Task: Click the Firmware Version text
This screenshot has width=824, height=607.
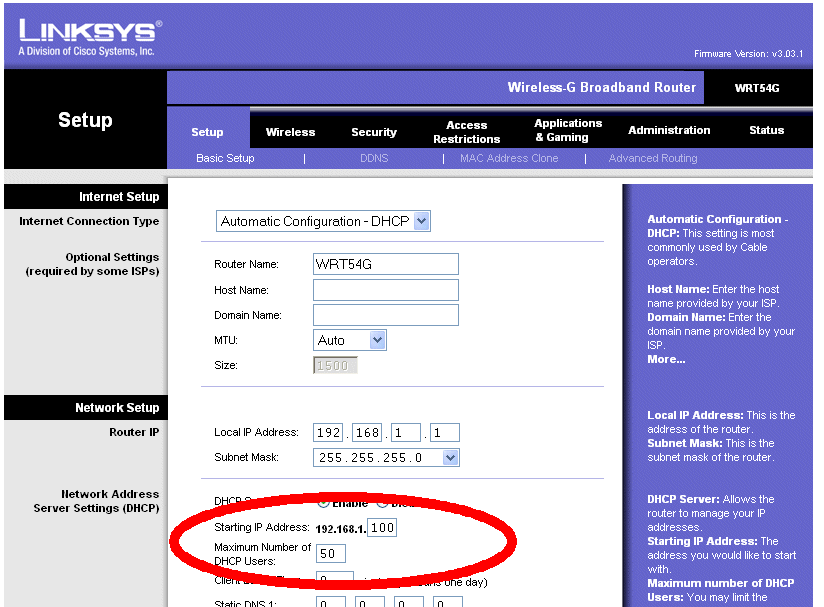Action: 748,54
